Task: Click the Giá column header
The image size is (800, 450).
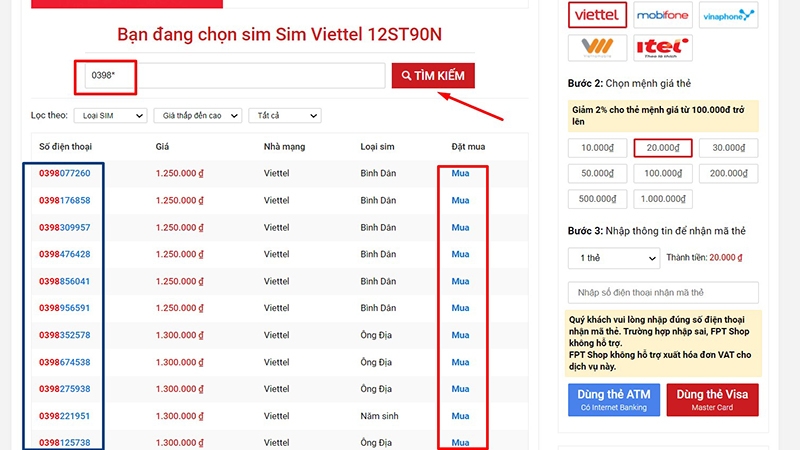Action: pos(162,147)
